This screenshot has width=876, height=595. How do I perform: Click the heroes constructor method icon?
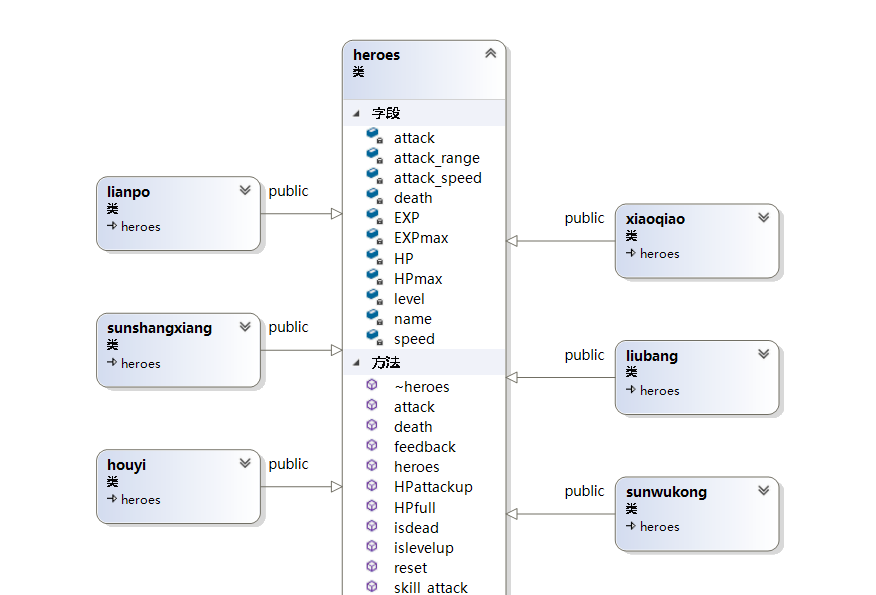[x=372, y=465]
